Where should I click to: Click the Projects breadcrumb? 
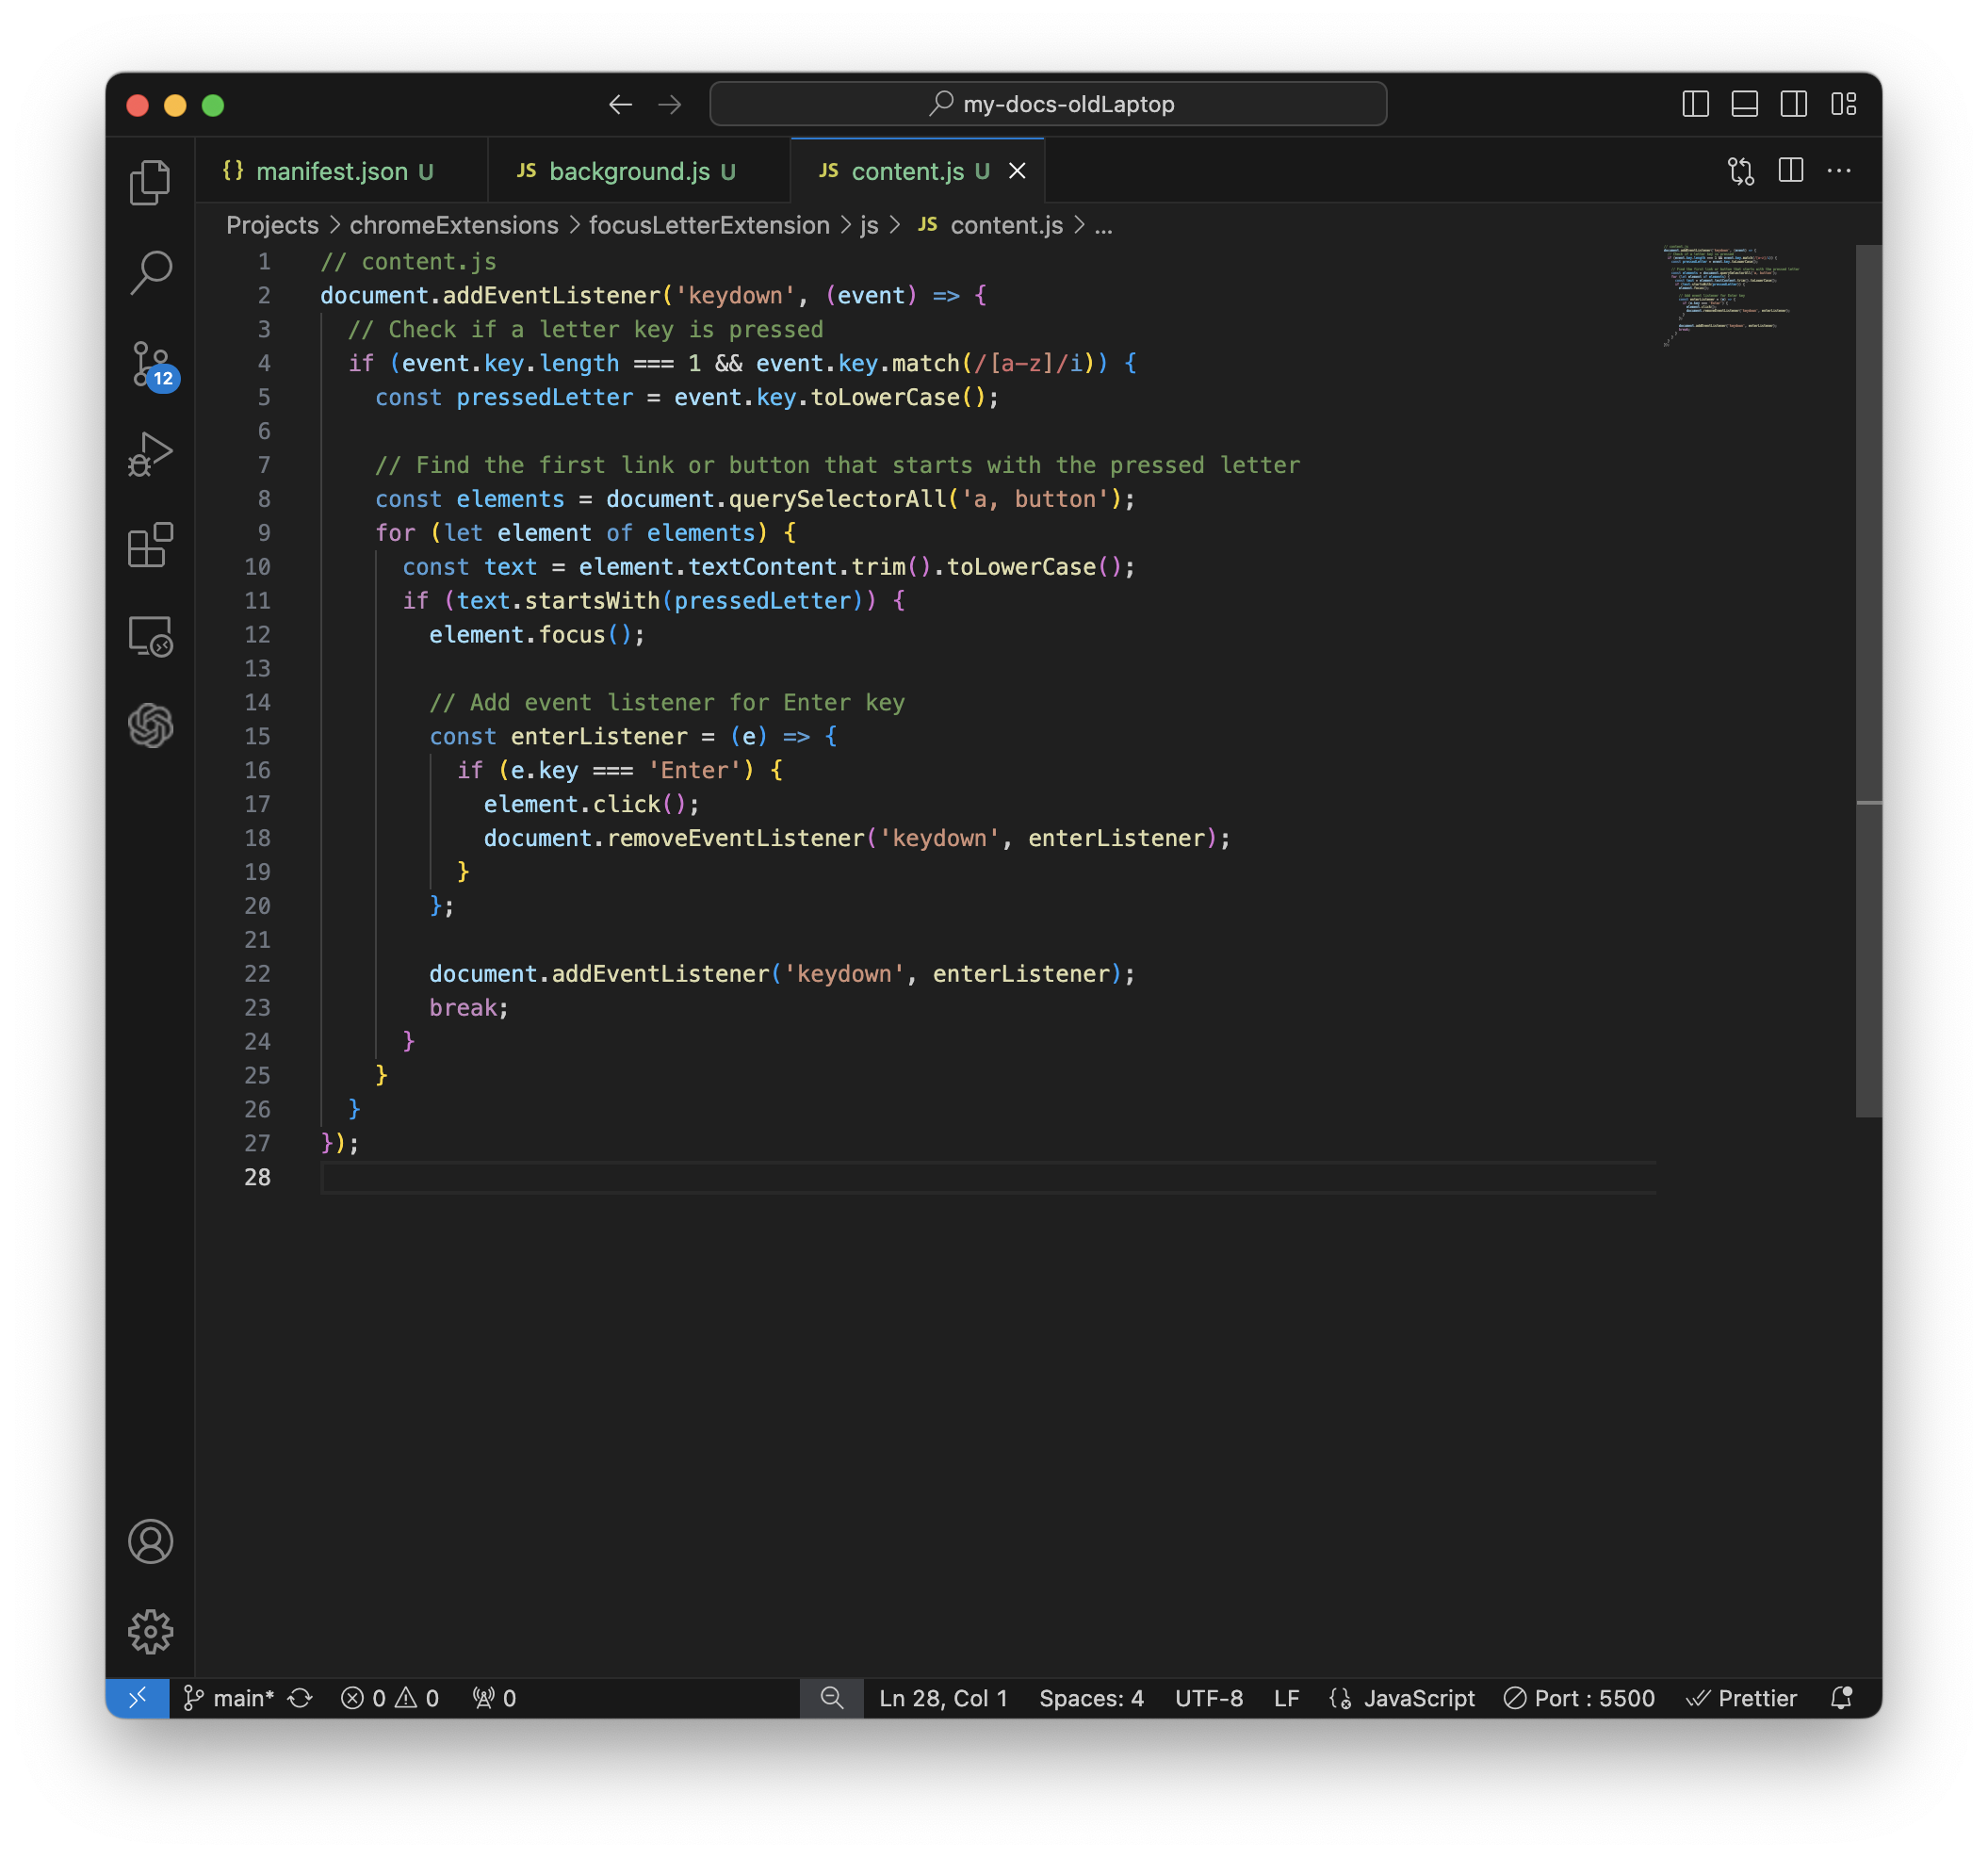tap(272, 225)
